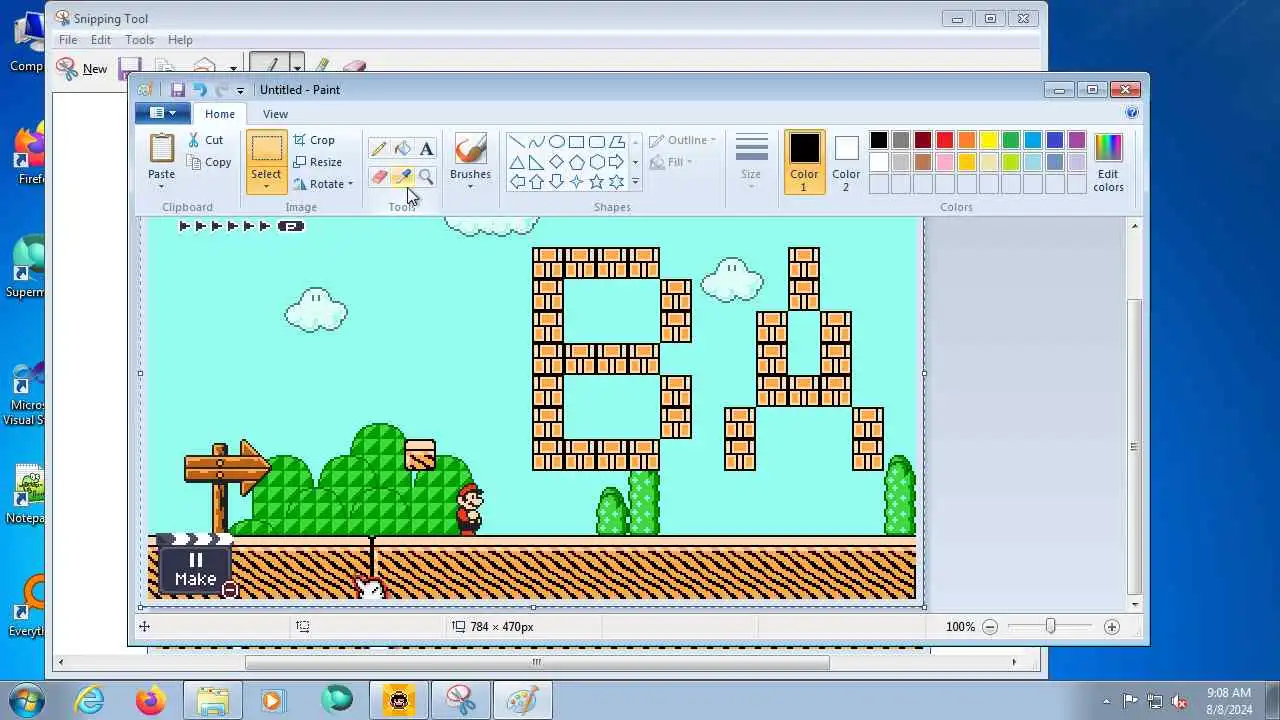Click zoom out minus button
The height and width of the screenshot is (720, 1280).
(990, 627)
